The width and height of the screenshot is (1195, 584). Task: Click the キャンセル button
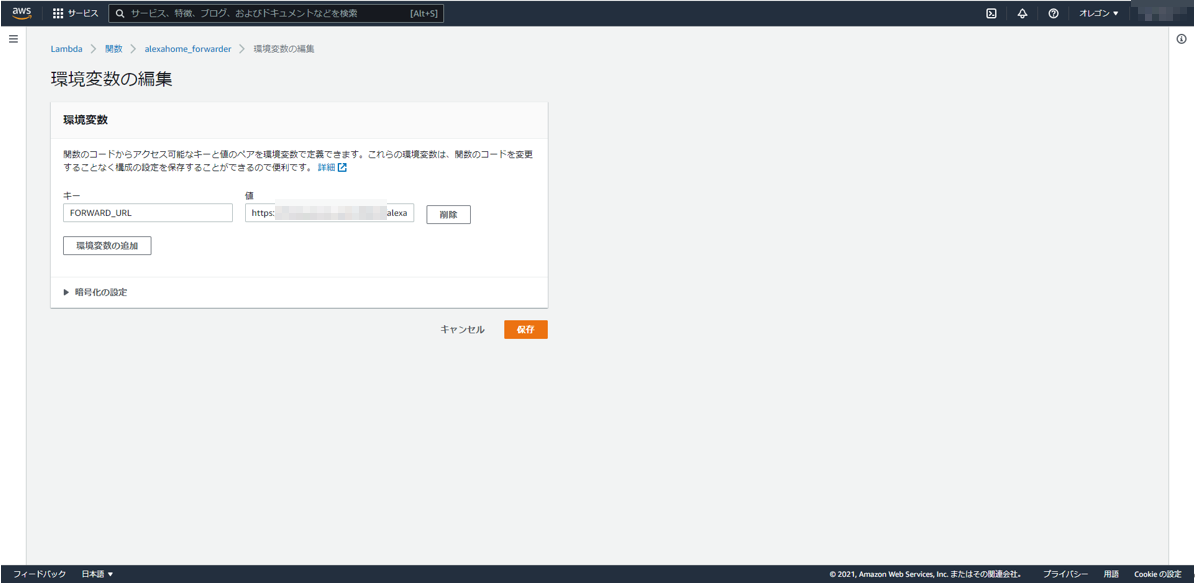pyautogui.click(x=462, y=329)
